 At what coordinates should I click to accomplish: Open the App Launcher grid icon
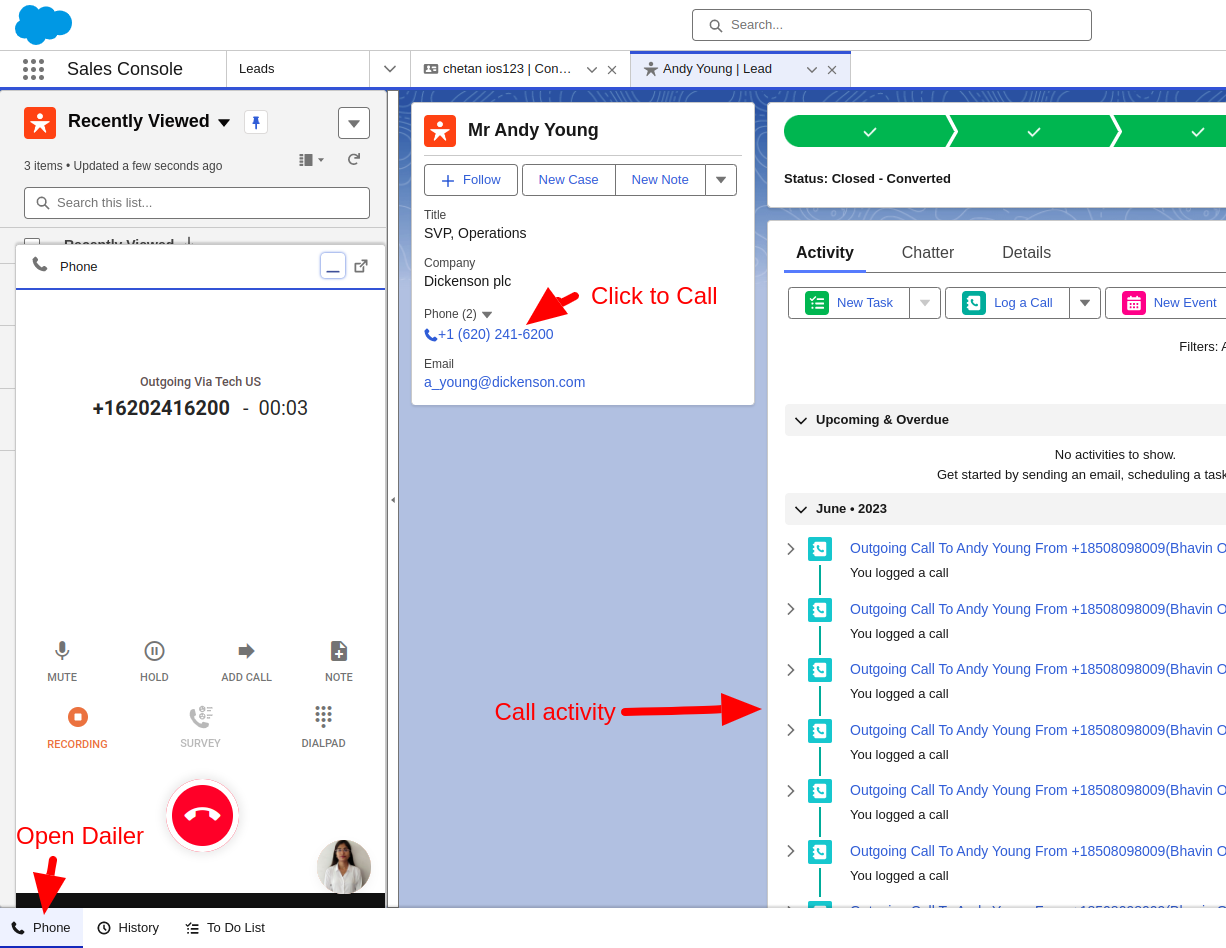click(x=34, y=69)
